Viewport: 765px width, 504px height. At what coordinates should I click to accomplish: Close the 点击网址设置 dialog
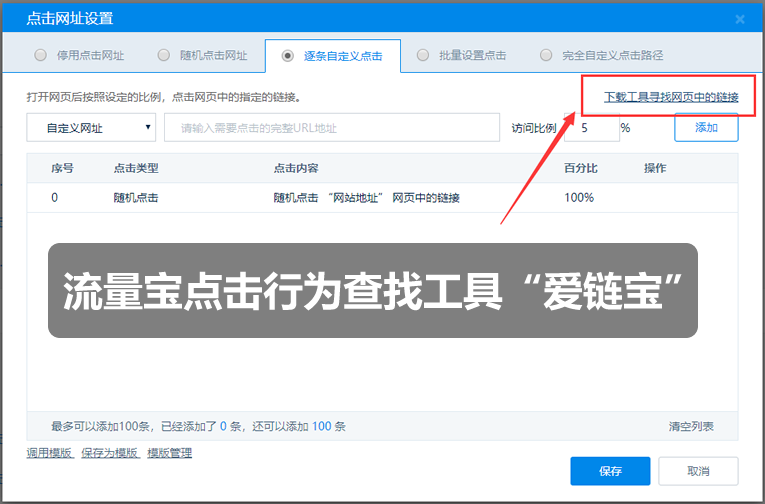point(740,19)
